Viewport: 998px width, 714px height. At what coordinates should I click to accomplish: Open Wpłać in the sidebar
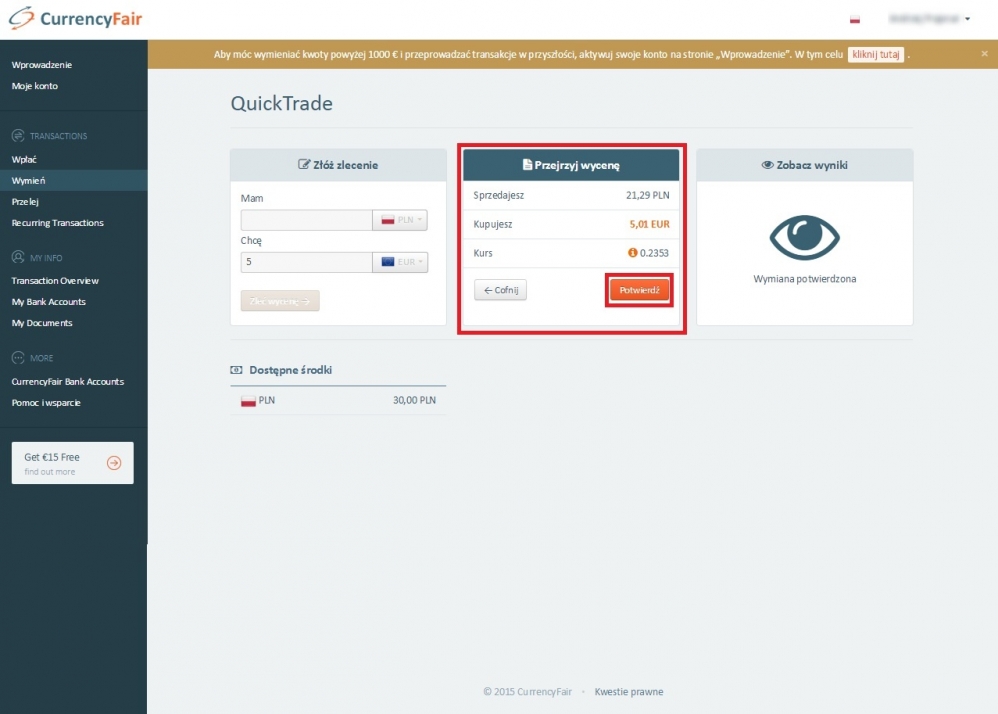tap(24, 159)
